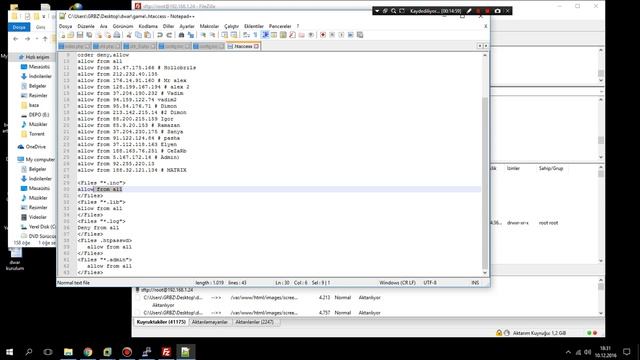Open Aktarılamayanlar tab in FileZilla
This screenshot has height=360, width=640.
[210, 322]
